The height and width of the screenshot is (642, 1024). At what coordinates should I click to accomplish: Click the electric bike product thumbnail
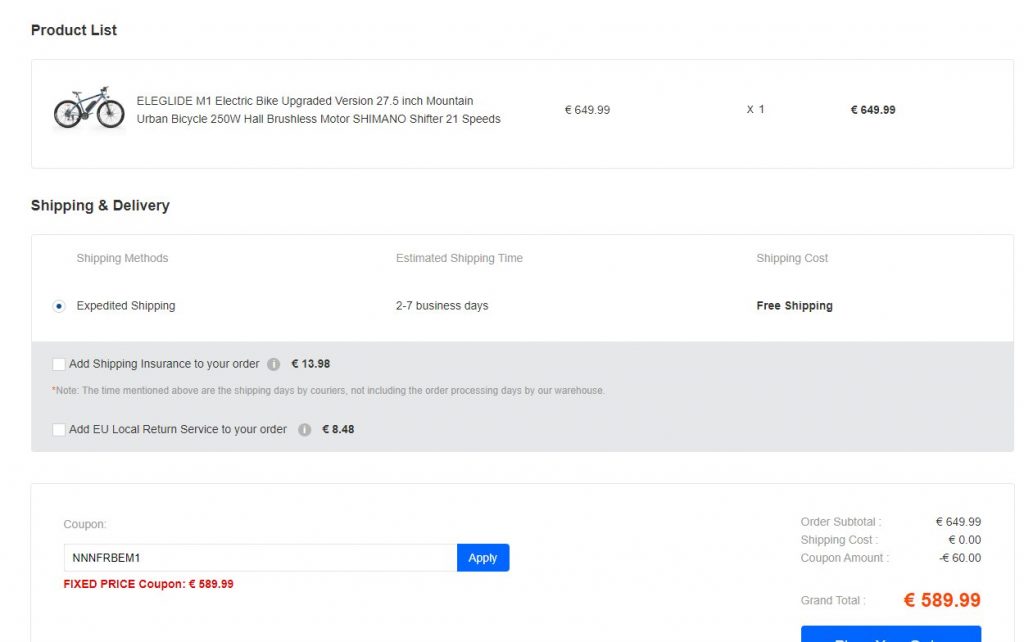point(89,108)
